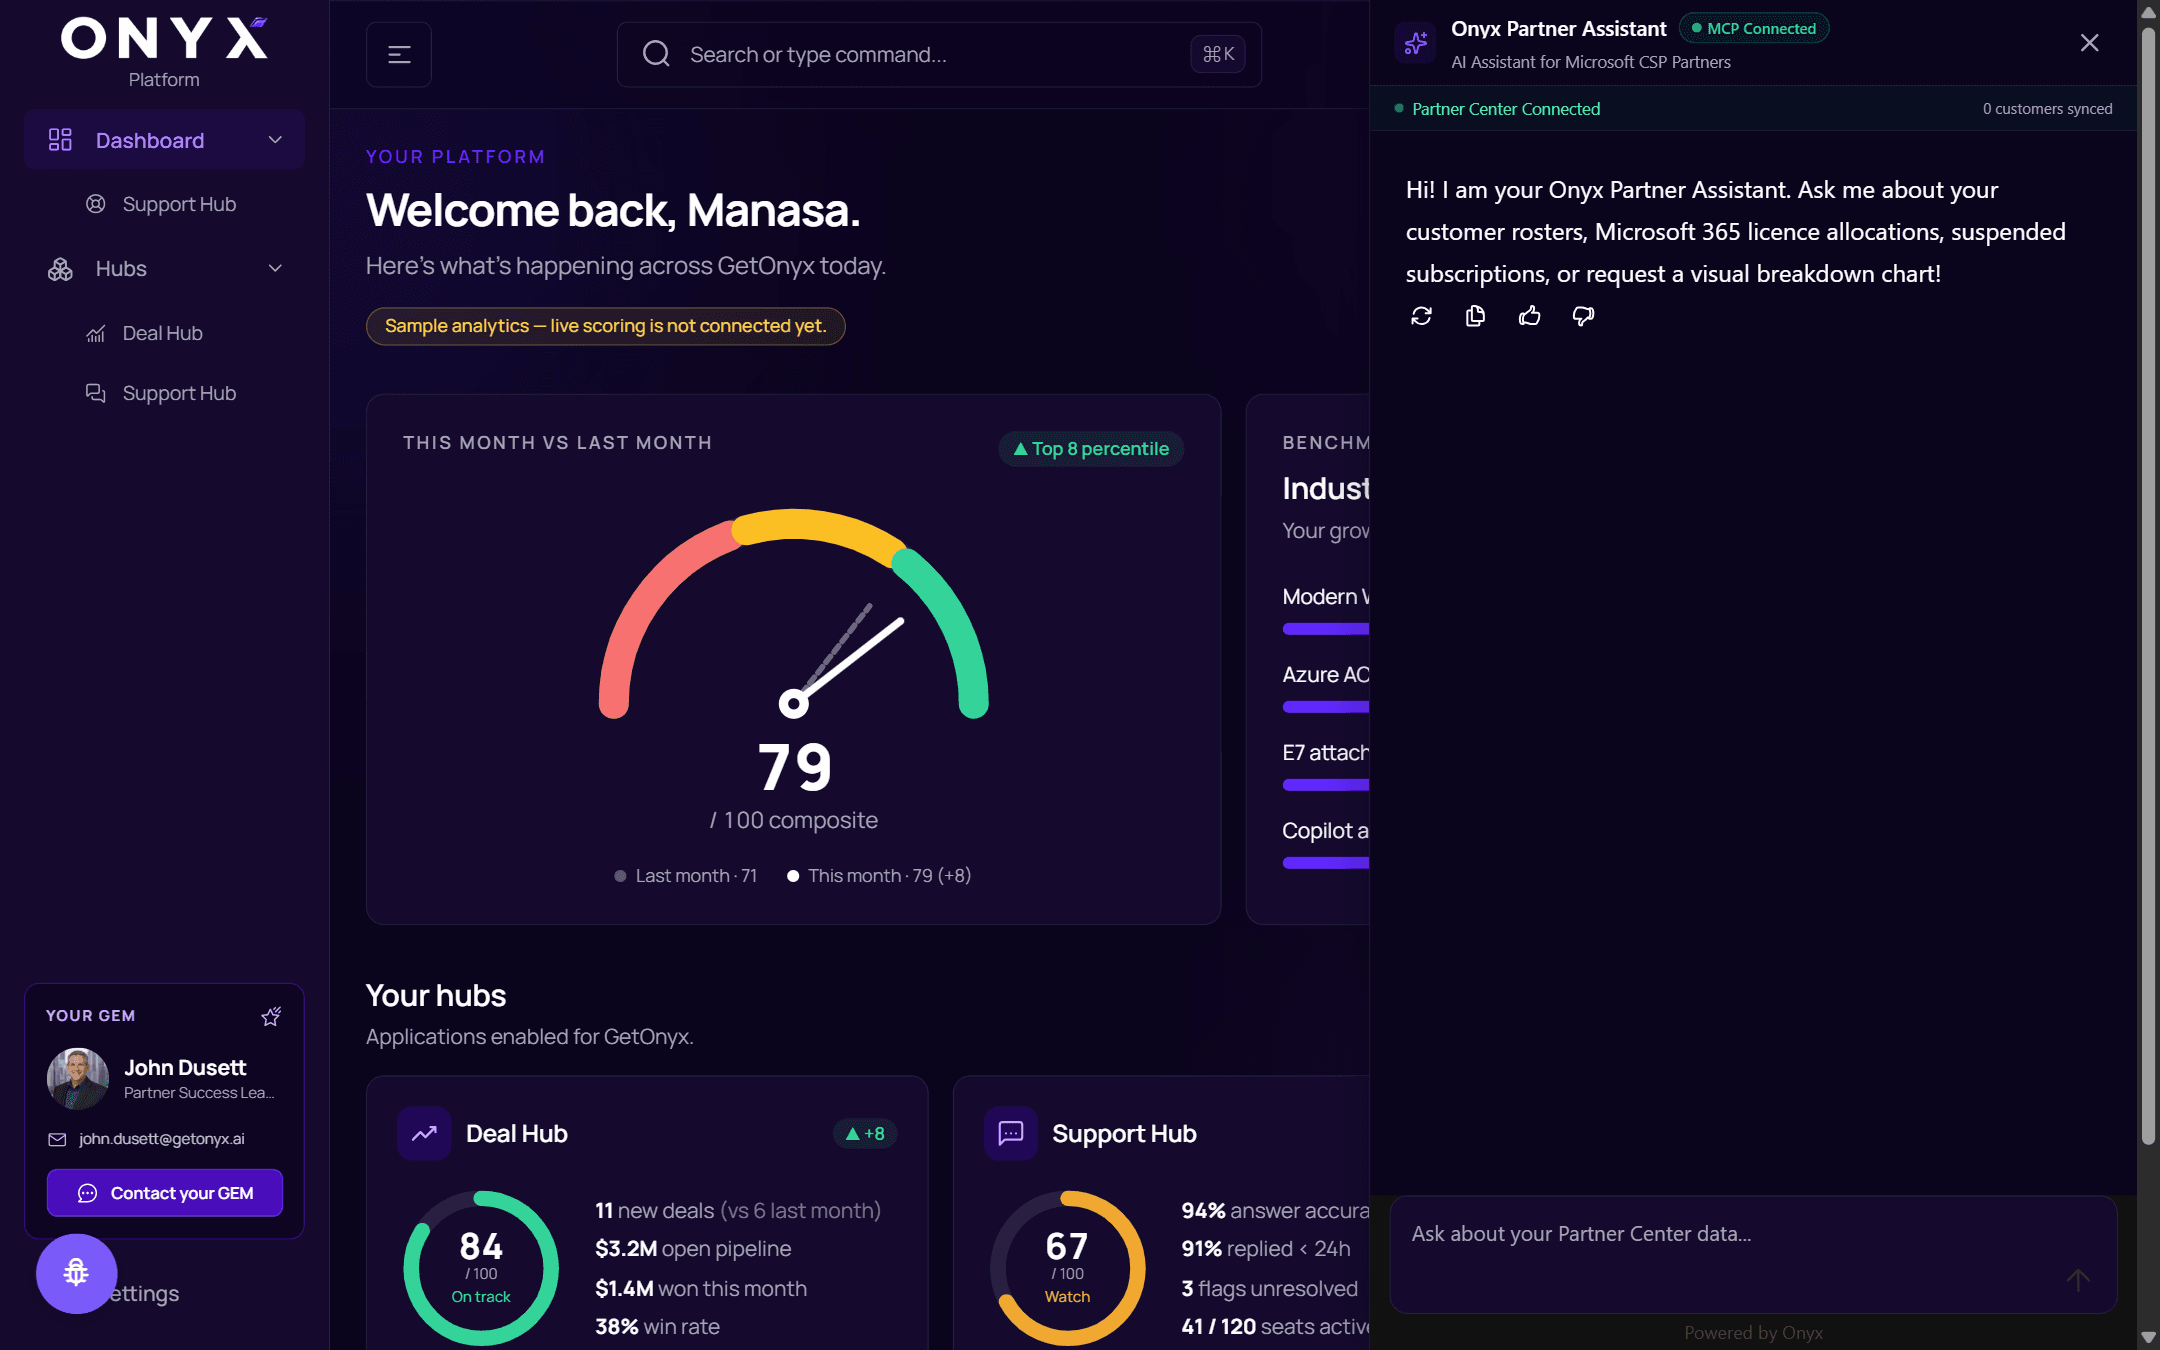Viewport: 2160px width, 1350px height.
Task: Toggle the sidebar hamburger button
Action: pyautogui.click(x=399, y=54)
